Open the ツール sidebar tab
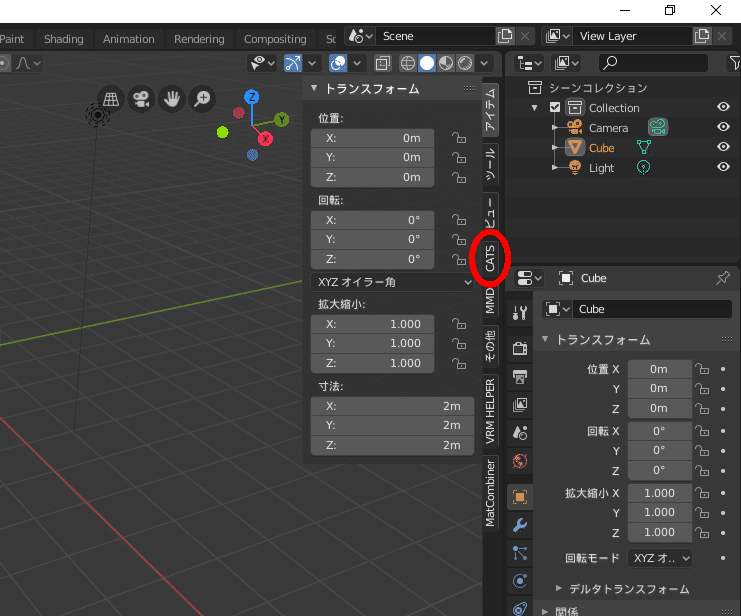The image size is (741, 616). [490, 163]
